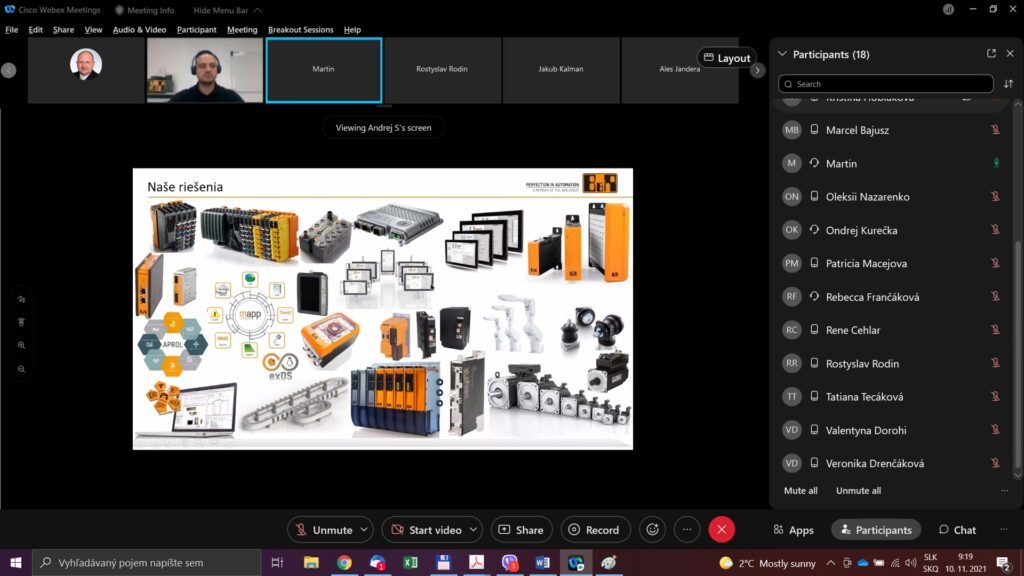Toggle the Participants panel button

pyautogui.click(x=875, y=530)
